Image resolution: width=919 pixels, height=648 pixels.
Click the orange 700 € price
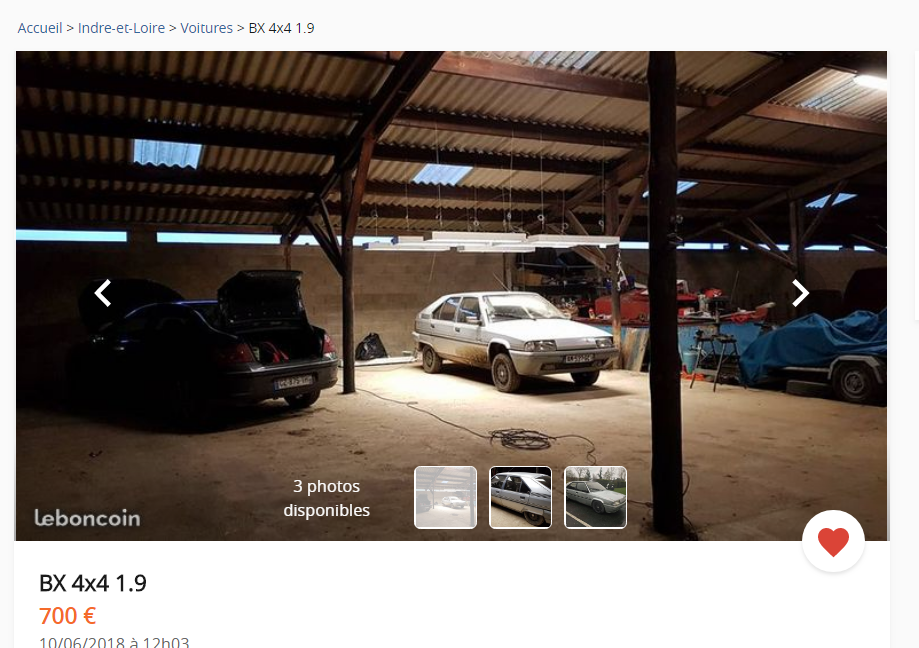click(67, 616)
